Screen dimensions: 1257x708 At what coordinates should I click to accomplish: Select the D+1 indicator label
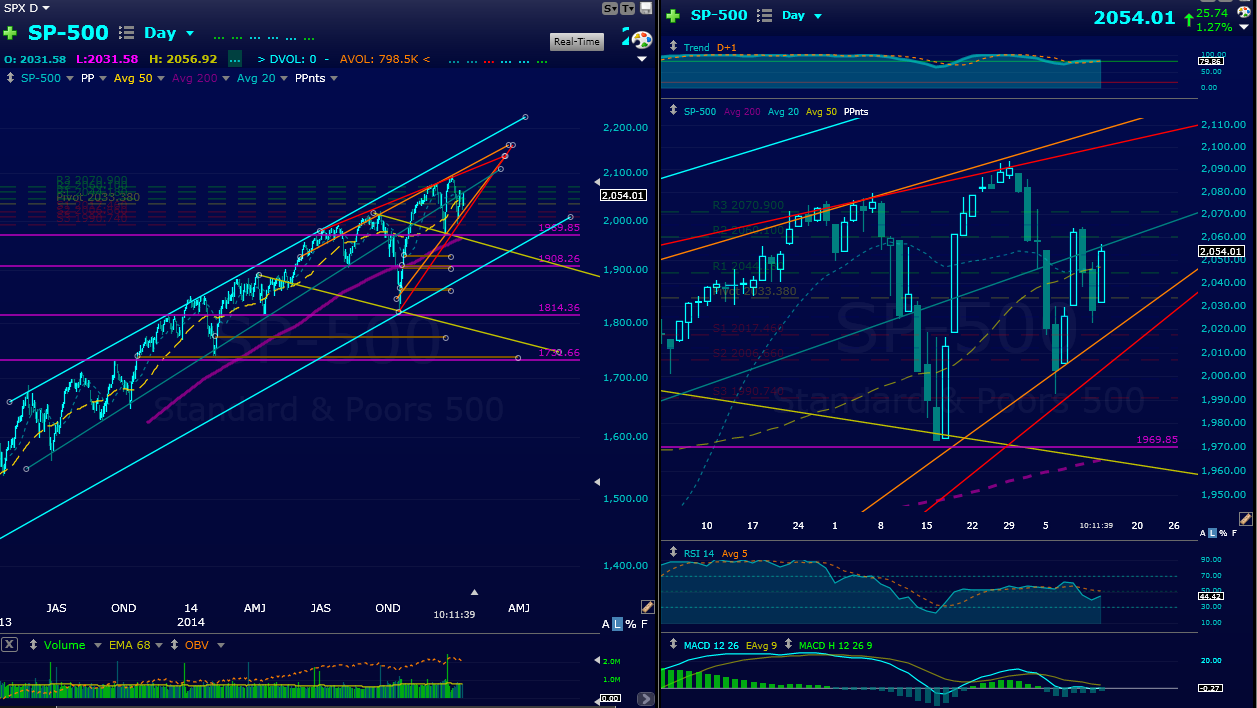coord(726,47)
